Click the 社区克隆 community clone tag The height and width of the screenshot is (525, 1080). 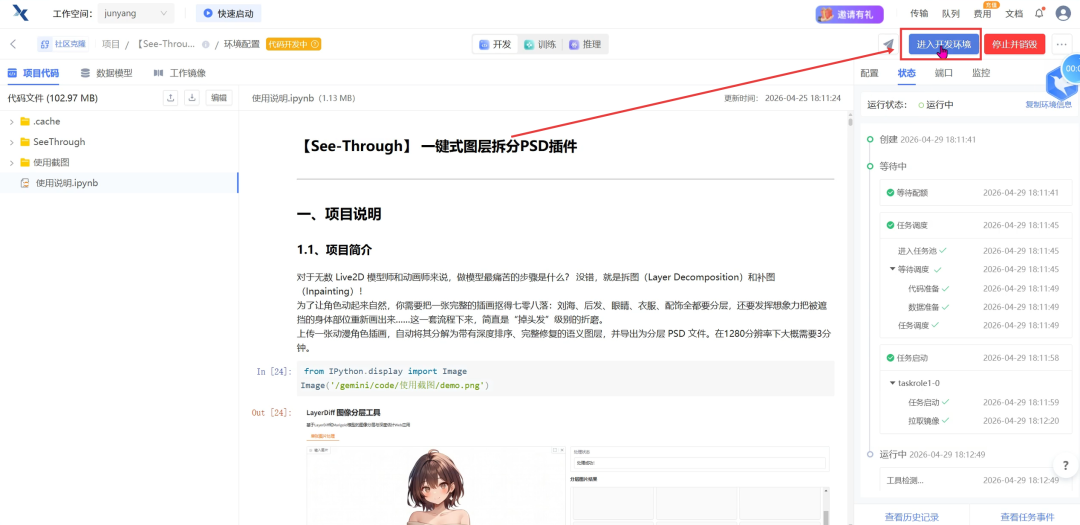(x=63, y=44)
